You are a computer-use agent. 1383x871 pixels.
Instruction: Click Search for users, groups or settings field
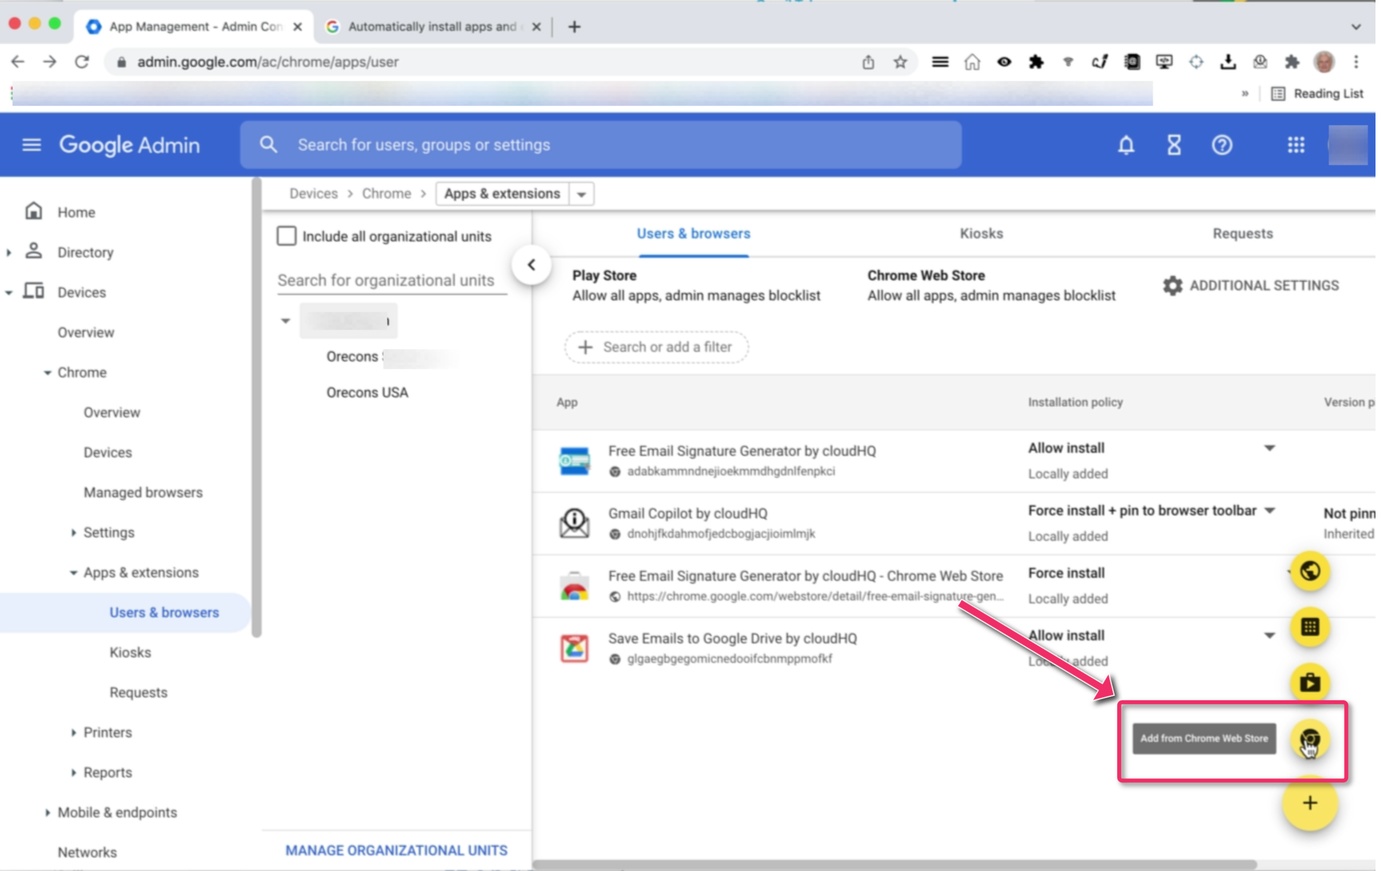pyautogui.click(x=600, y=145)
